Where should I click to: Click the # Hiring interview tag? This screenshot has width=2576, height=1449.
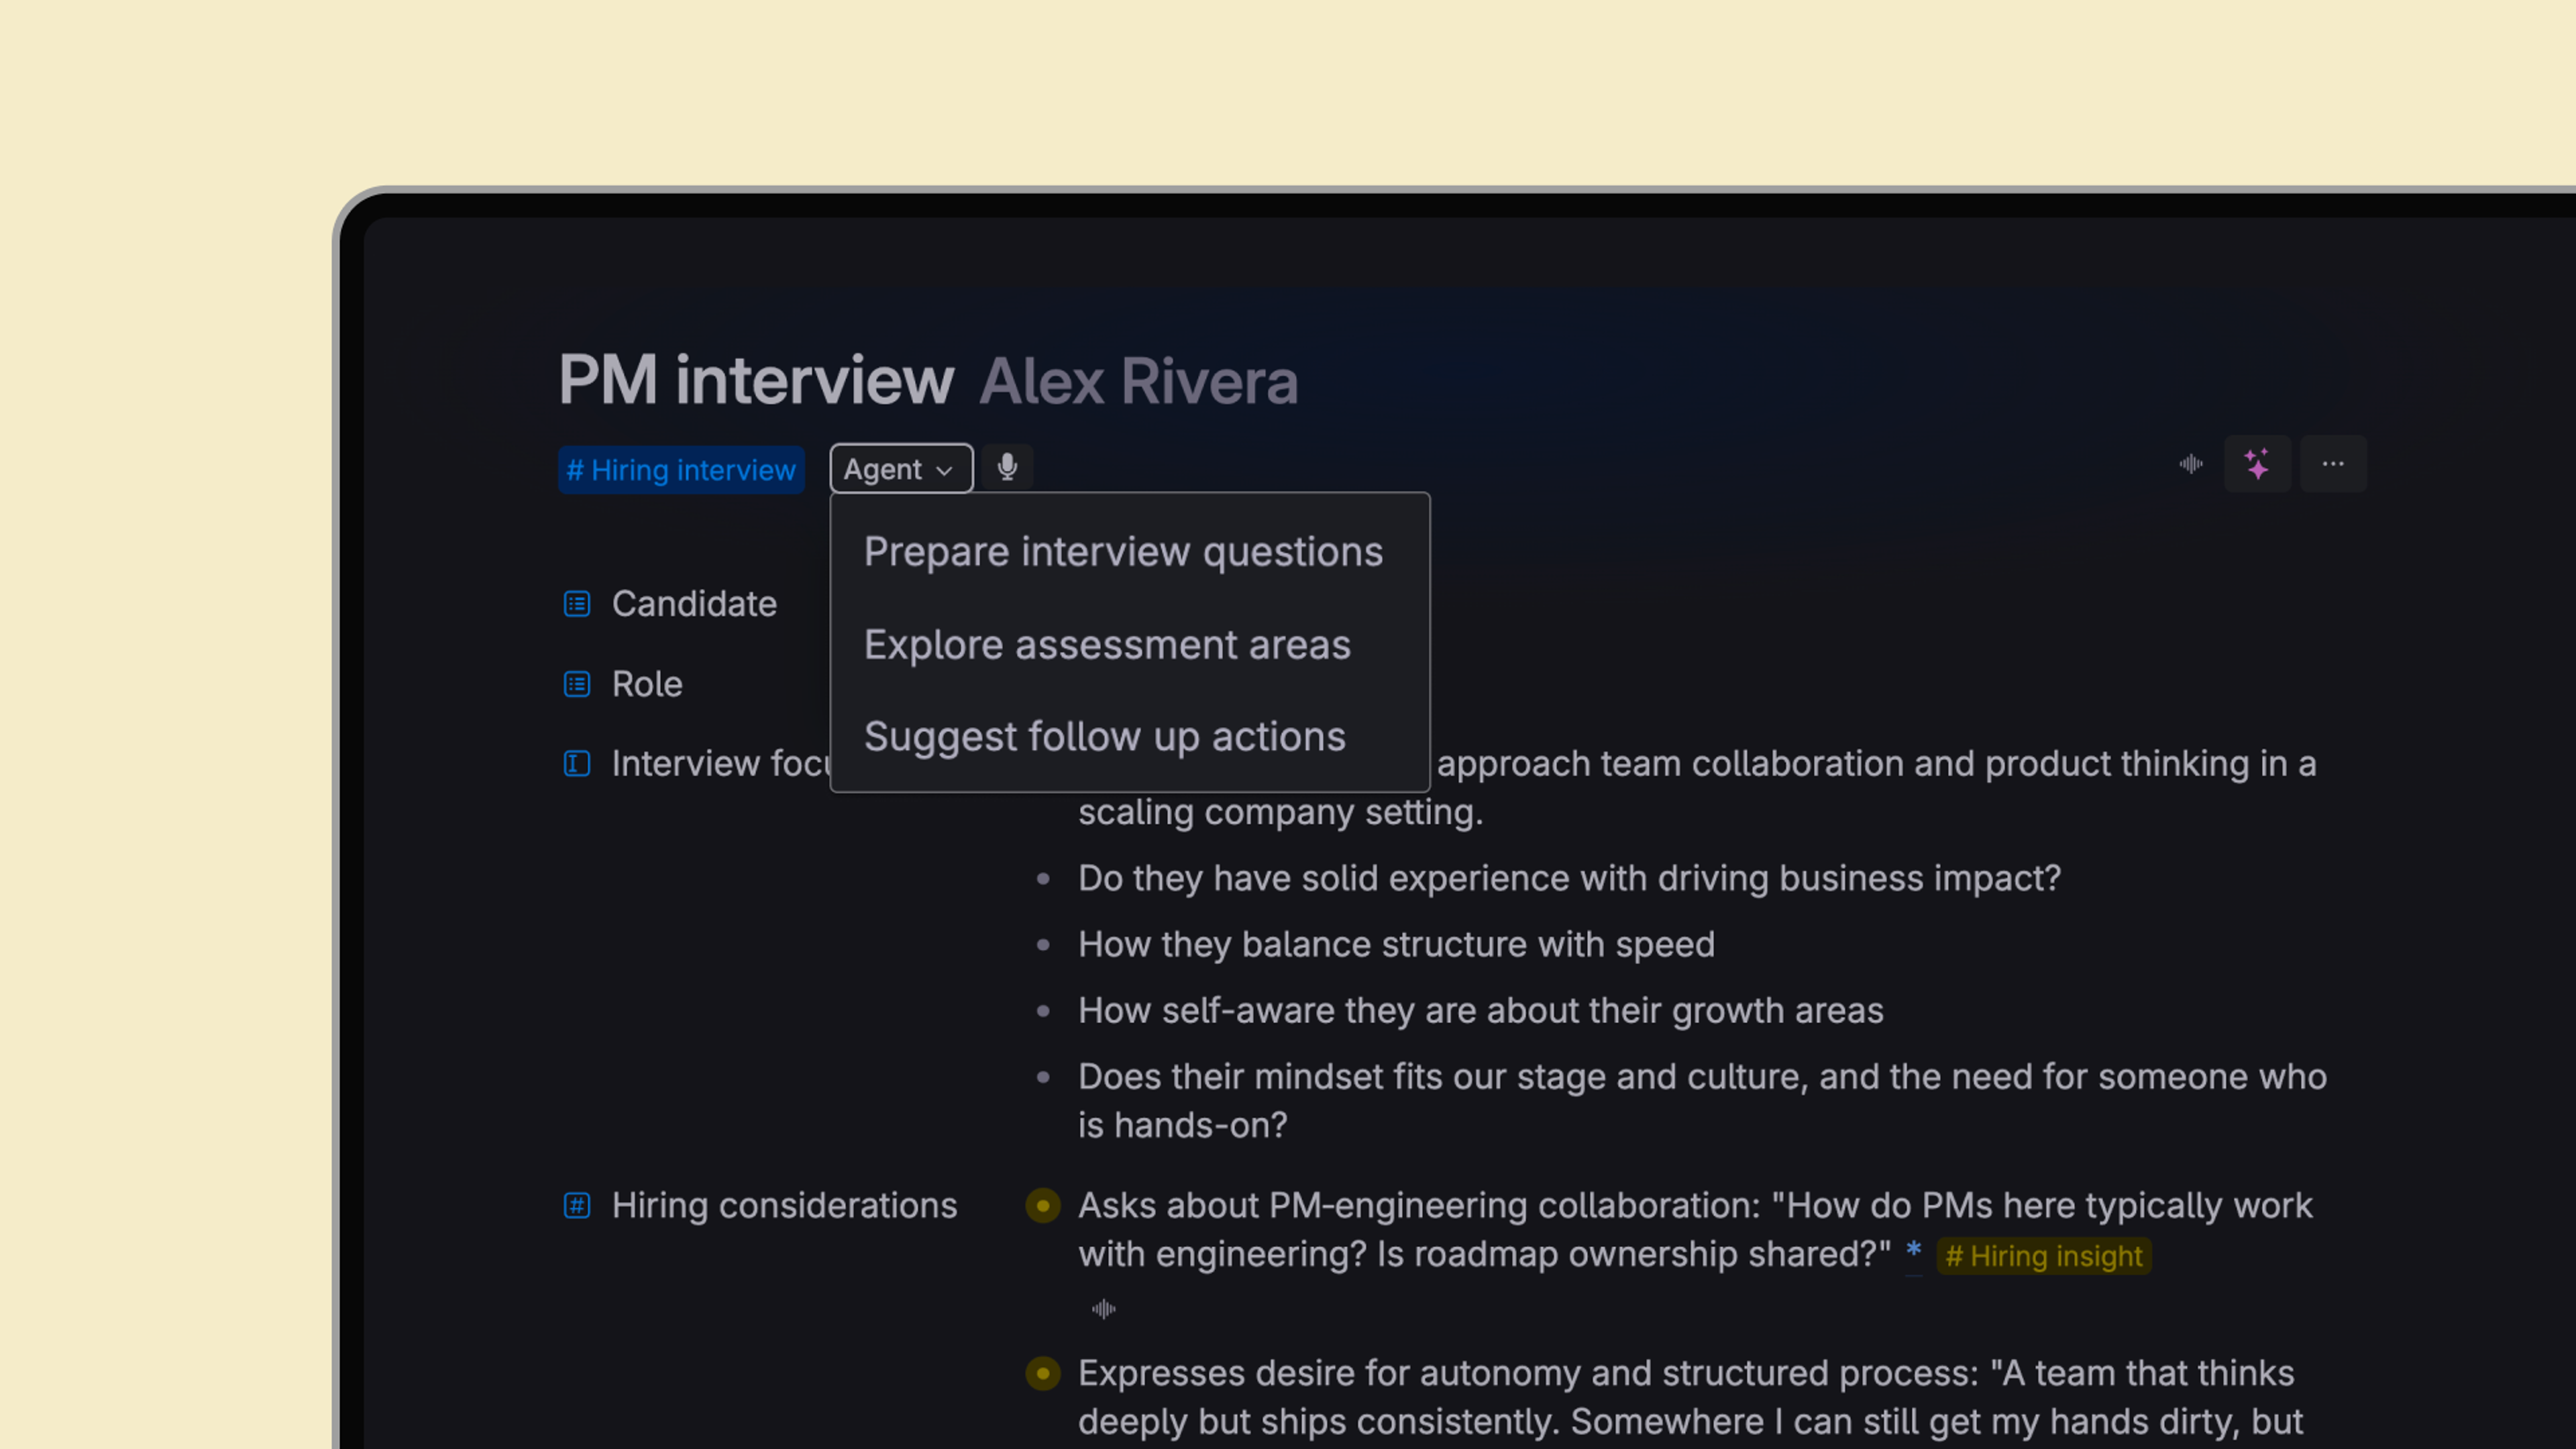click(681, 470)
